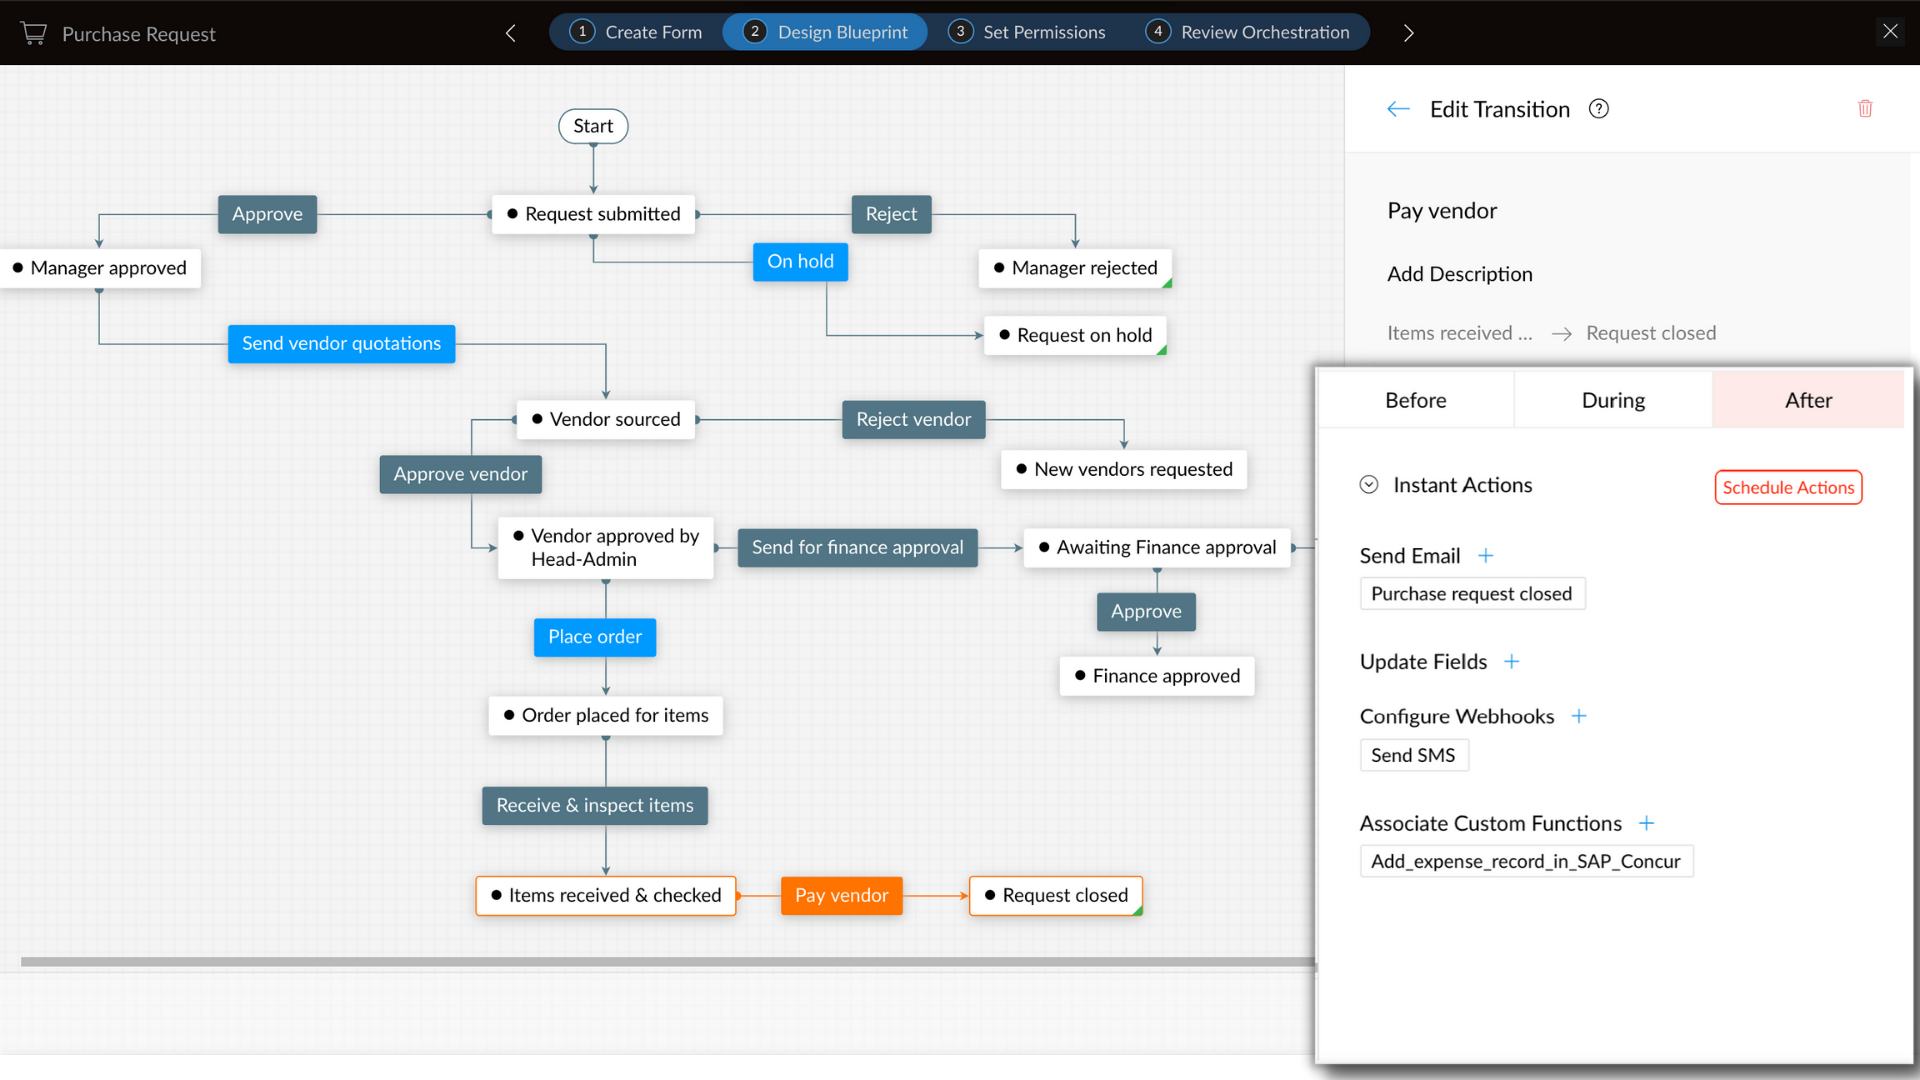This screenshot has height=1080, width=1920.
Task: Edit the Pay vendor transition name
Action: [1441, 211]
